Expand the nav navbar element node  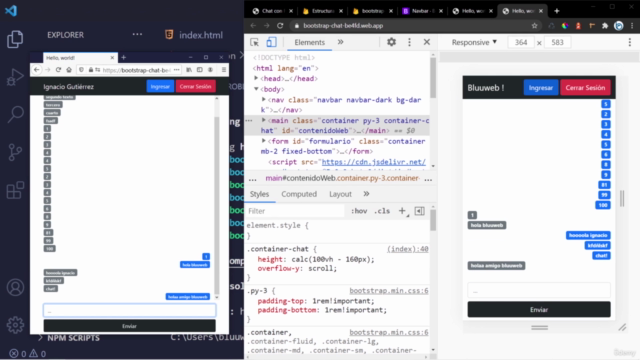(x=264, y=100)
